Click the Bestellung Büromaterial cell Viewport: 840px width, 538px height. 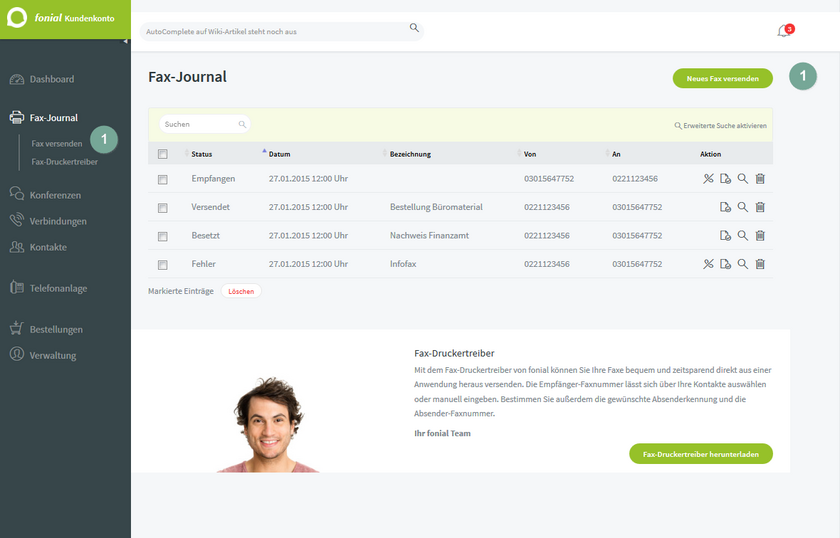coord(436,207)
